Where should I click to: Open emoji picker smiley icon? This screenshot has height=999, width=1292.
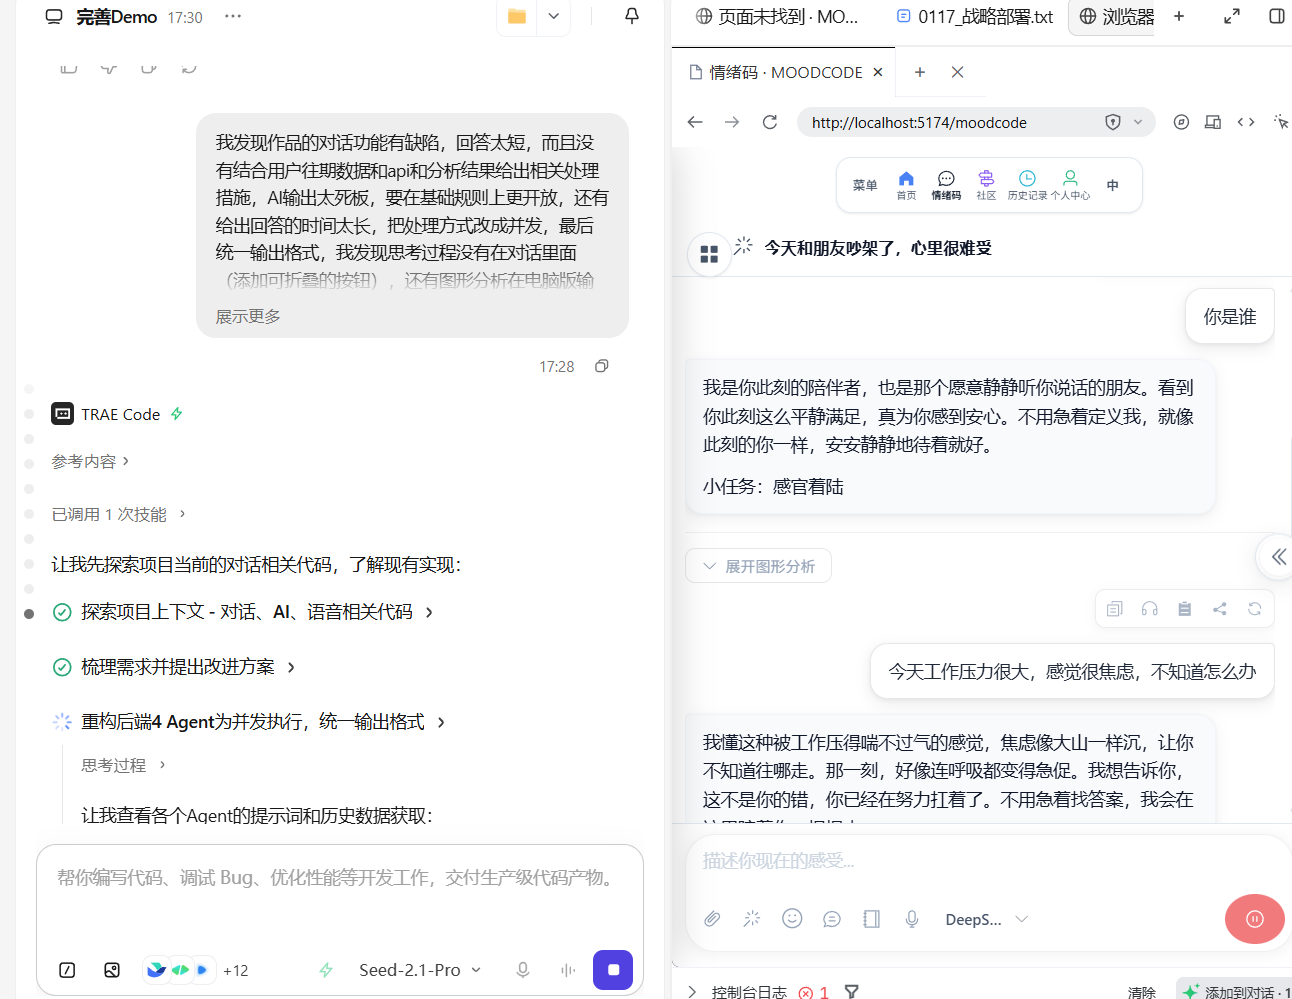point(792,919)
